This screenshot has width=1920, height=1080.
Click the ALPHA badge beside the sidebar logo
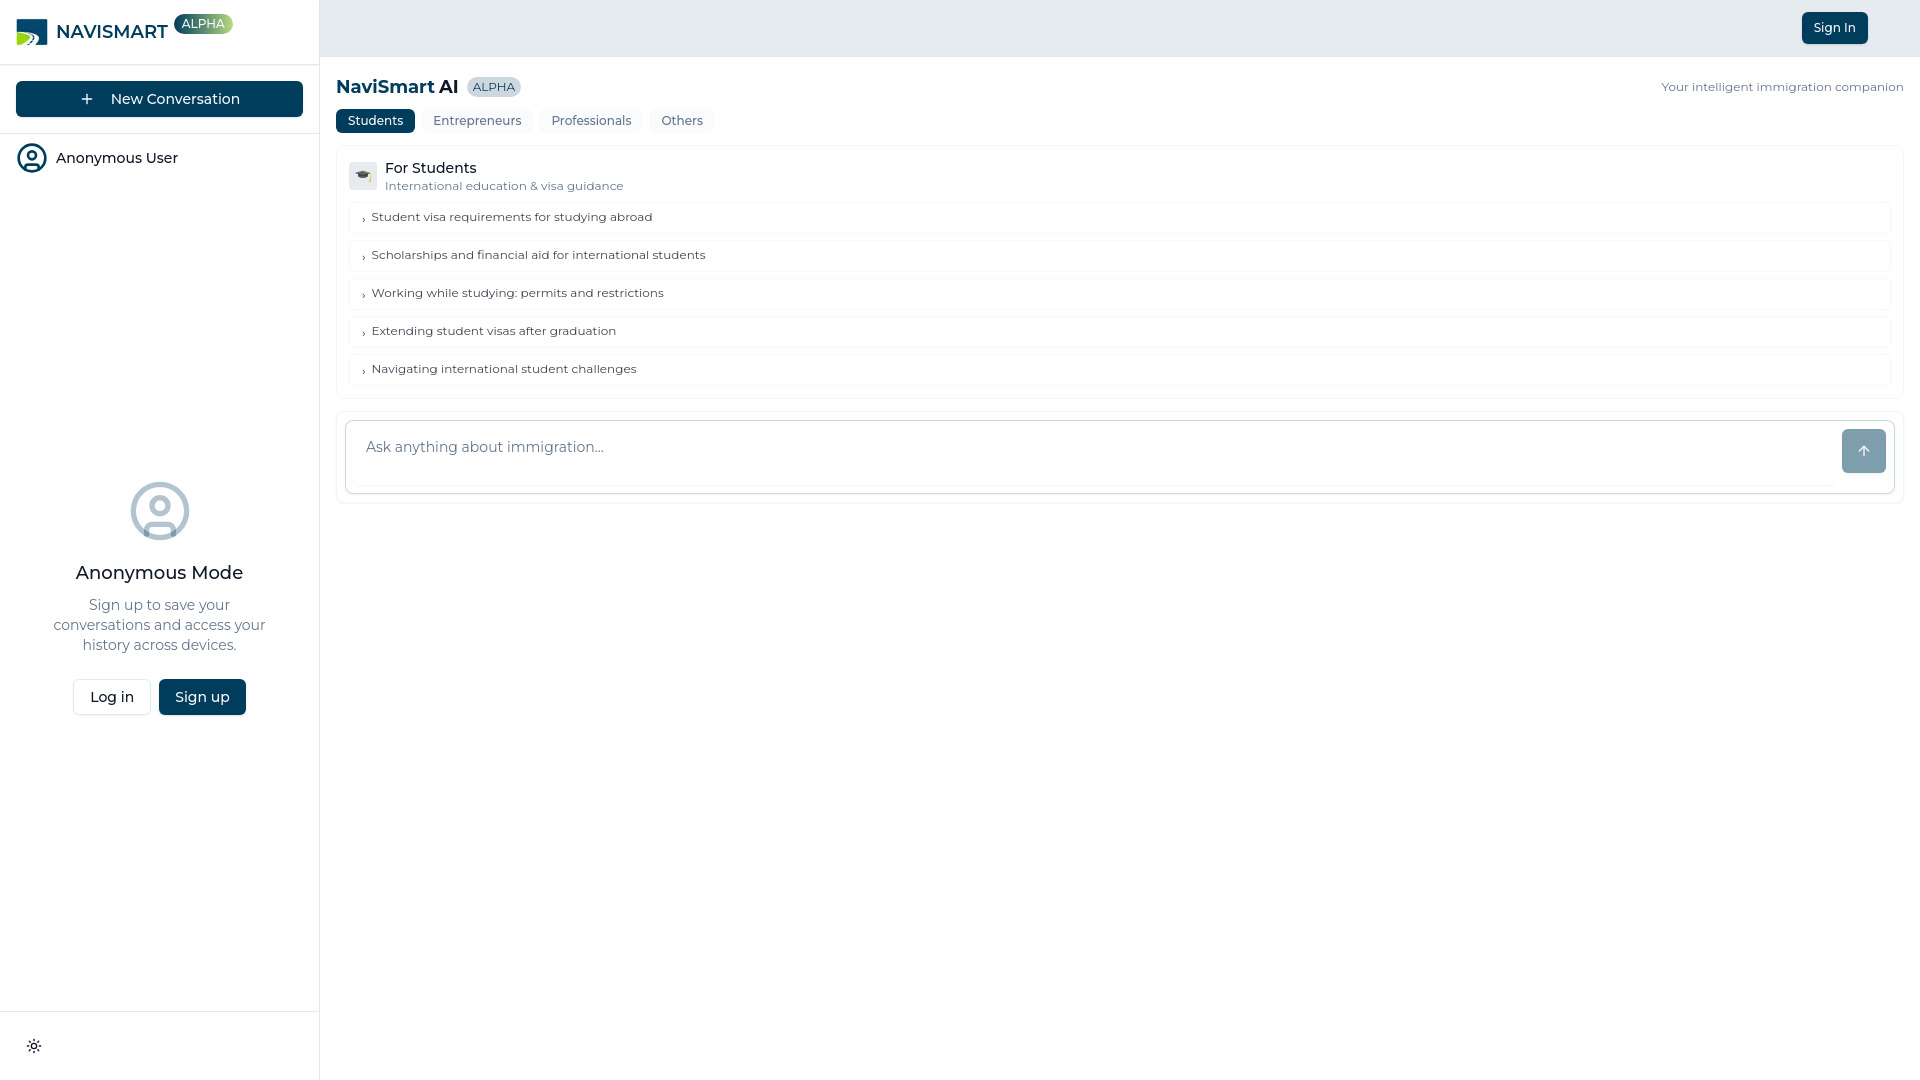click(x=203, y=24)
